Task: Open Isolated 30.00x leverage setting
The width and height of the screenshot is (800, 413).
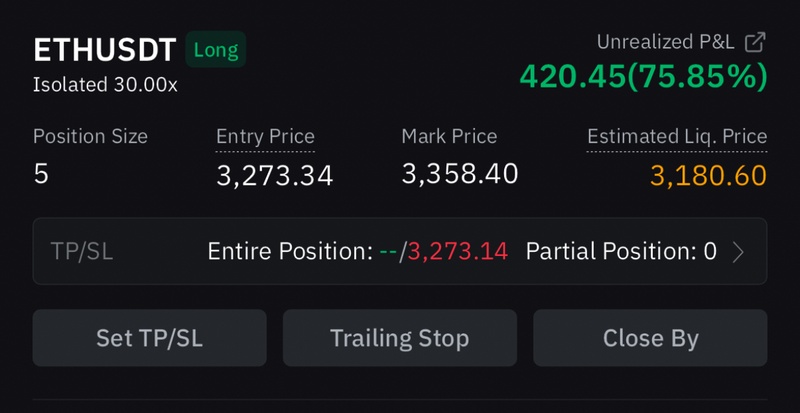Action: point(105,85)
